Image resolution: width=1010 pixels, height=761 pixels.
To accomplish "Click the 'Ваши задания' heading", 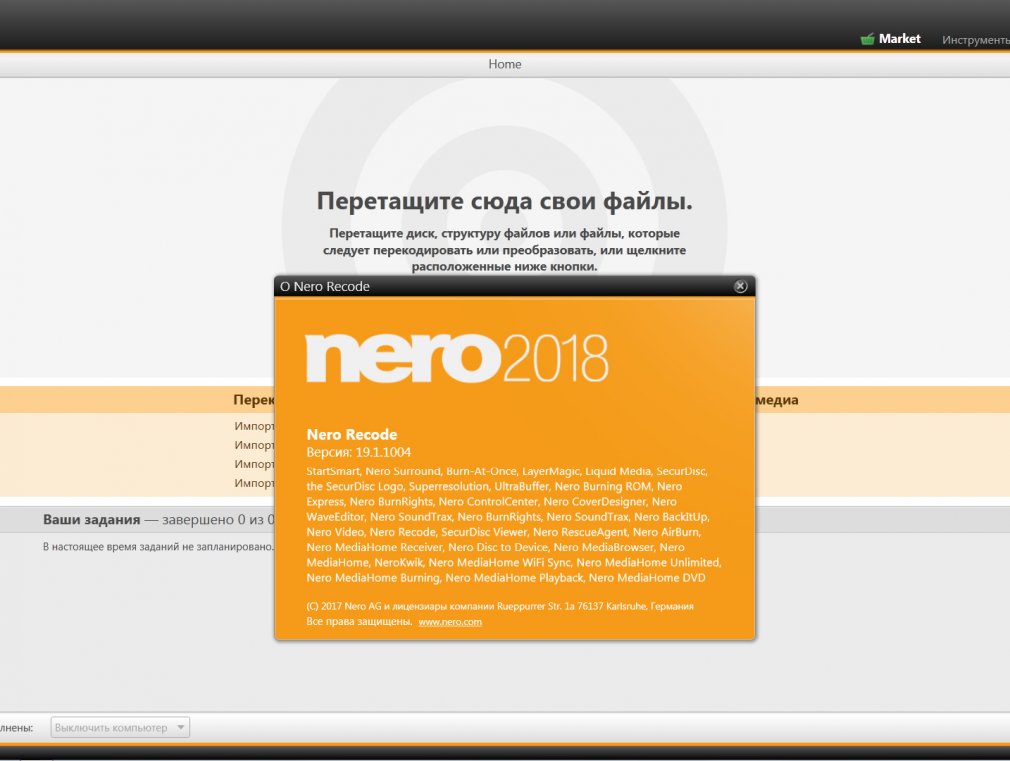I will [91, 519].
